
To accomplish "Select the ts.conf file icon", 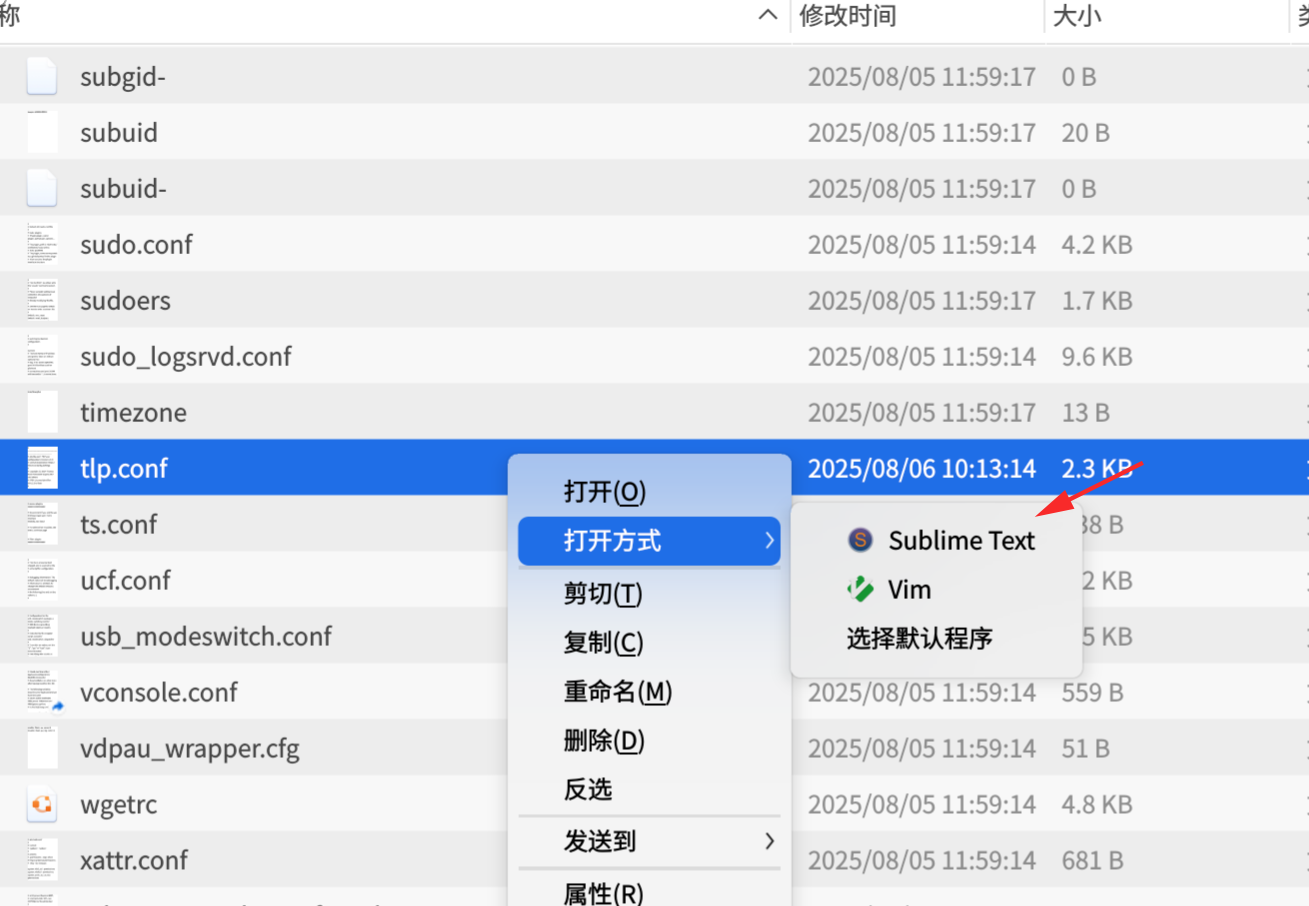I will (x=41, y=524).
